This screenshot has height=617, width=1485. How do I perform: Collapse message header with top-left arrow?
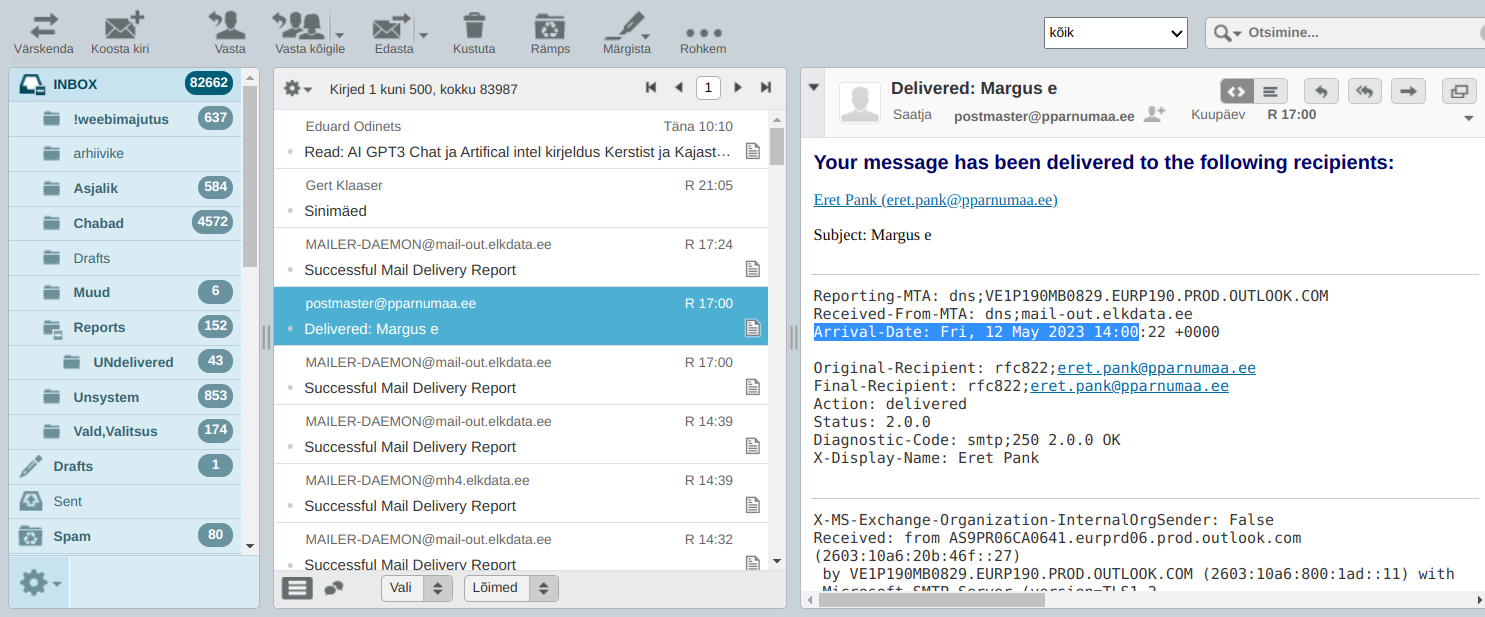(x=814, y=88)
